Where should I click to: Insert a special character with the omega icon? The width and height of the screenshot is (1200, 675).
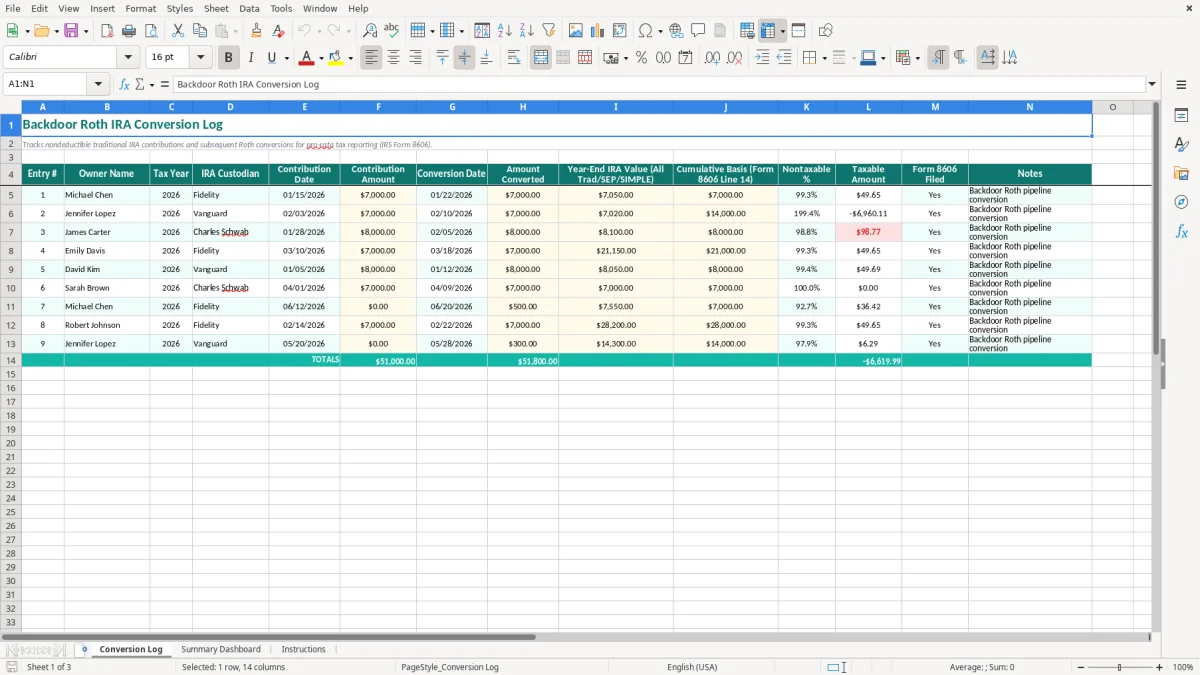pos(645,31)
